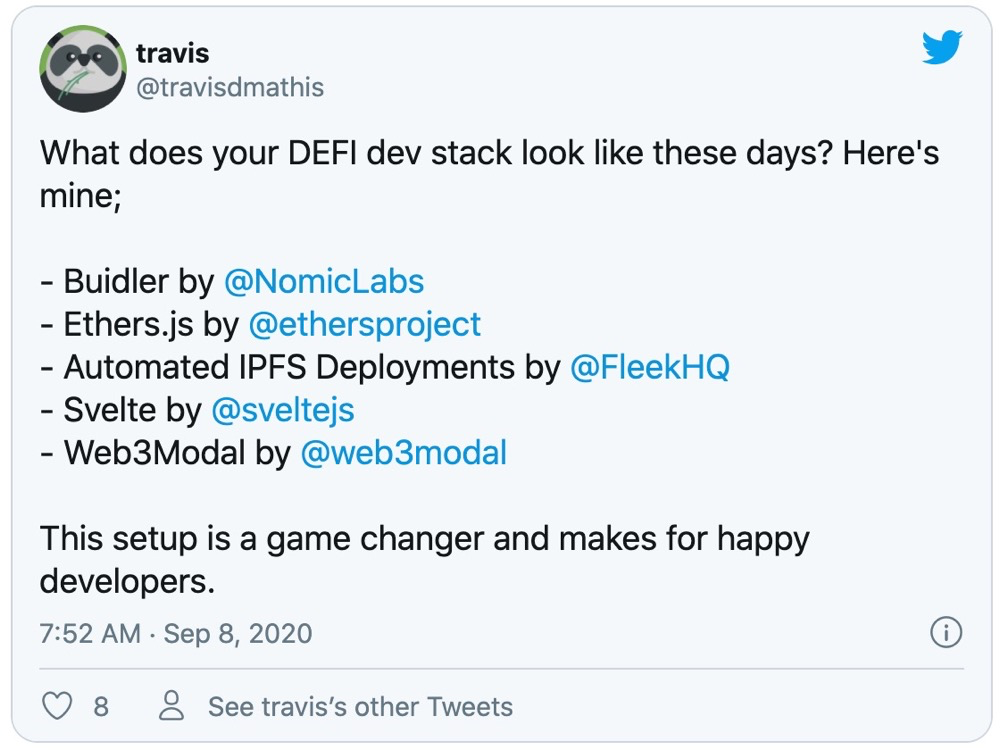Viewport: 1000px width, 750px height.
Task: Open the @travisdmathis handle
Action: tap(230, 87)
